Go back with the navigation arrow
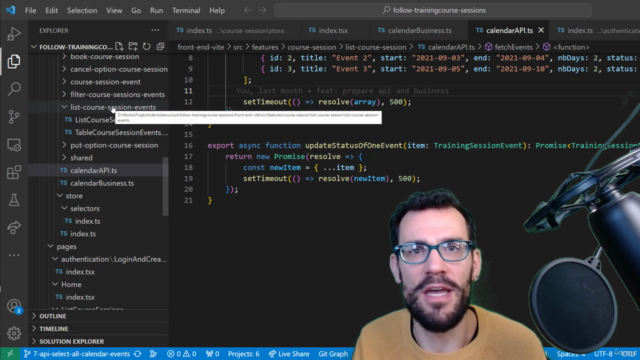 247,10
